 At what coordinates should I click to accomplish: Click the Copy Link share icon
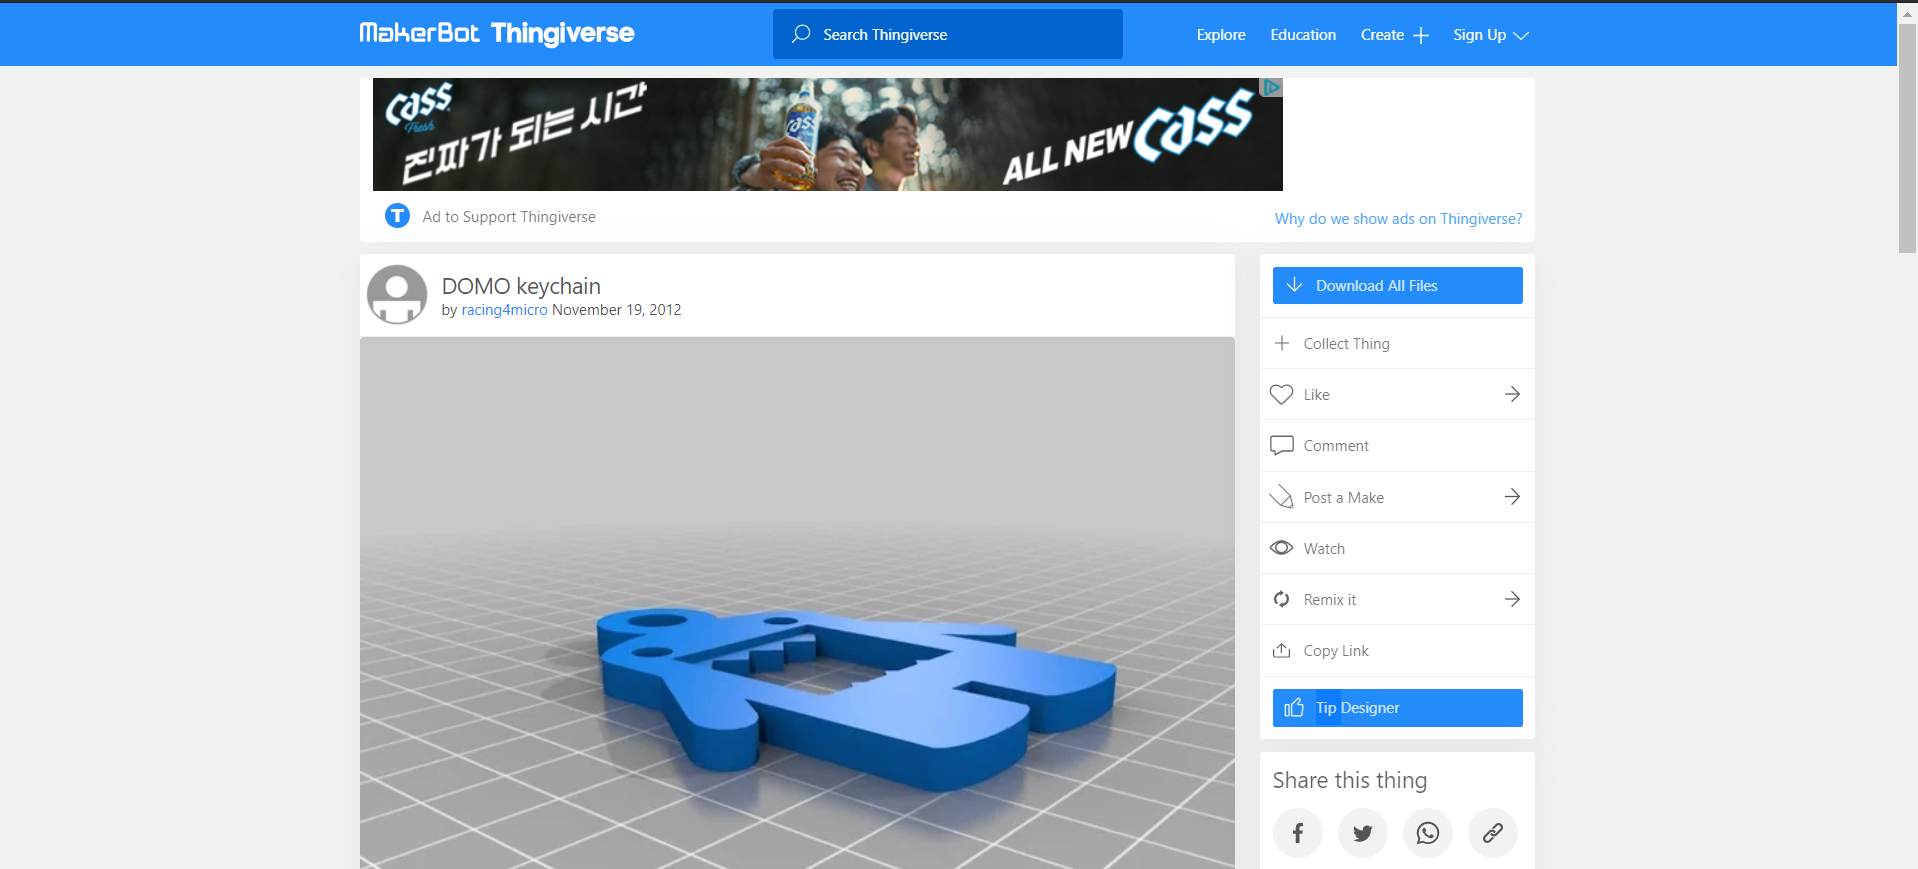click(x=1281, y=650)
